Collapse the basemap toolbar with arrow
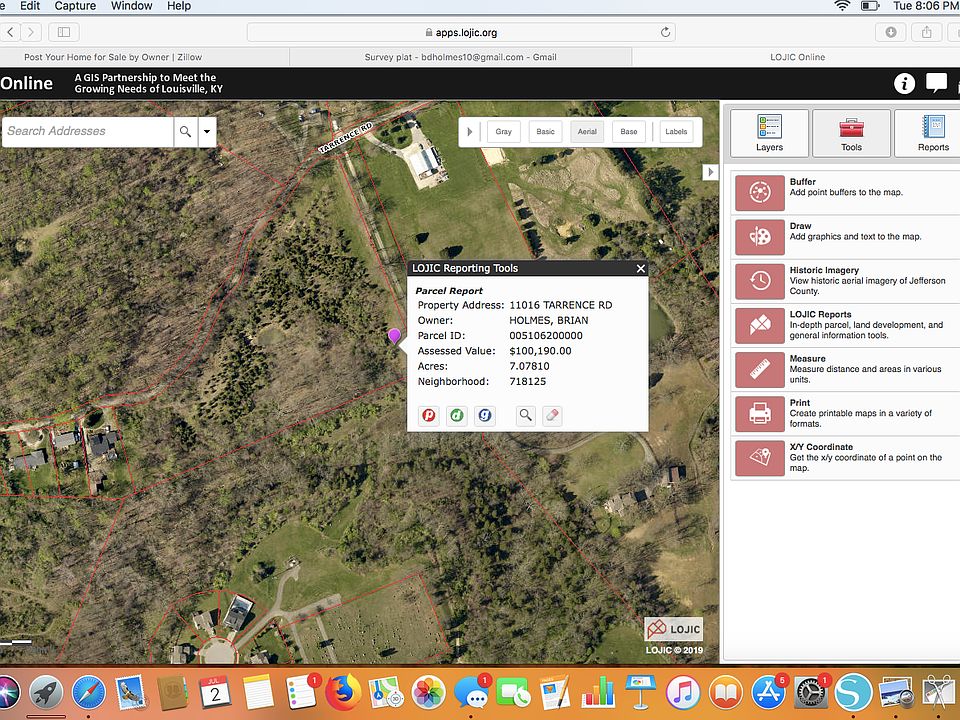The height and width of the screenshot is (720, 960). click(470, 132)
